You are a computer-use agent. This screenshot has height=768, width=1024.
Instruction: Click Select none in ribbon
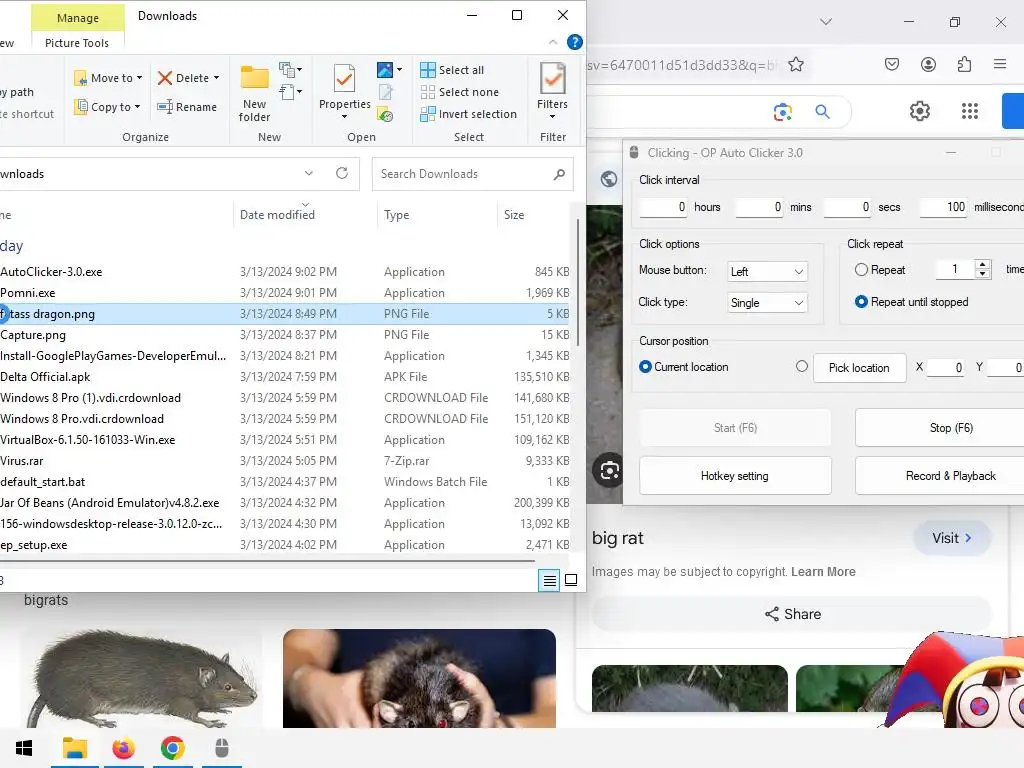click(x=460, y=92)
